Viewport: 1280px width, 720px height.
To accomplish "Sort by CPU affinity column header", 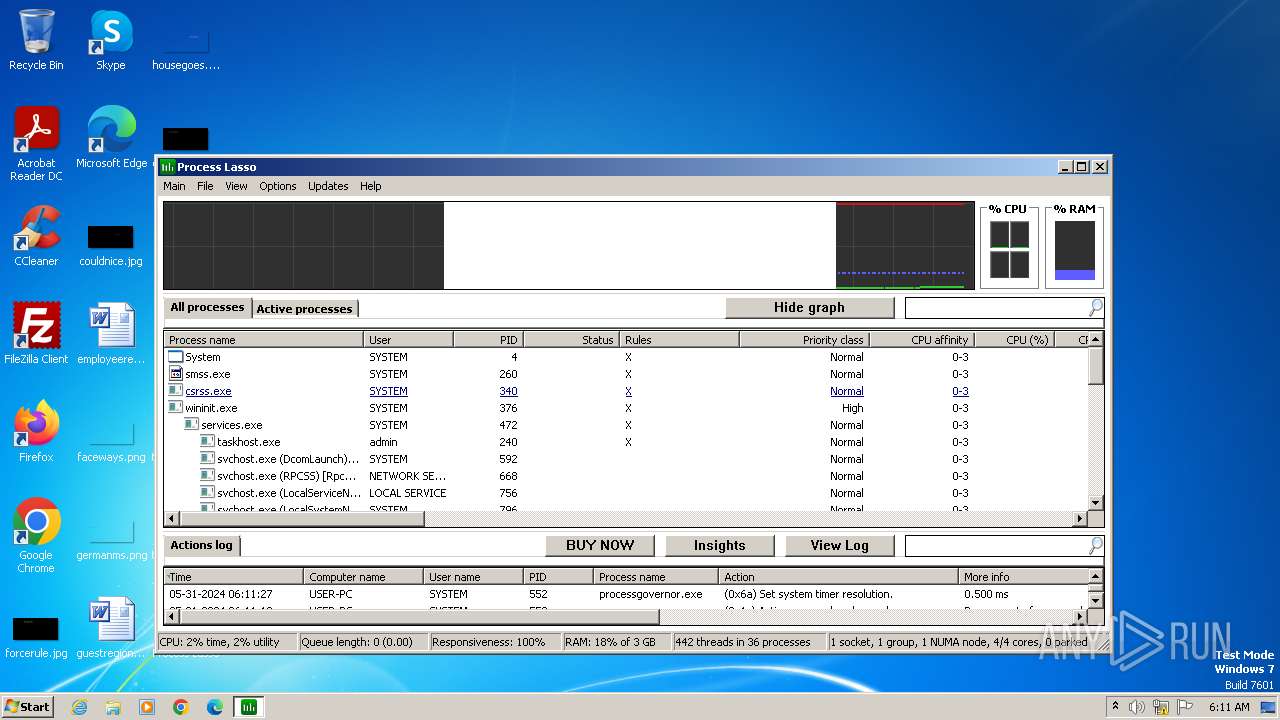I will click(x=923, y=340).
